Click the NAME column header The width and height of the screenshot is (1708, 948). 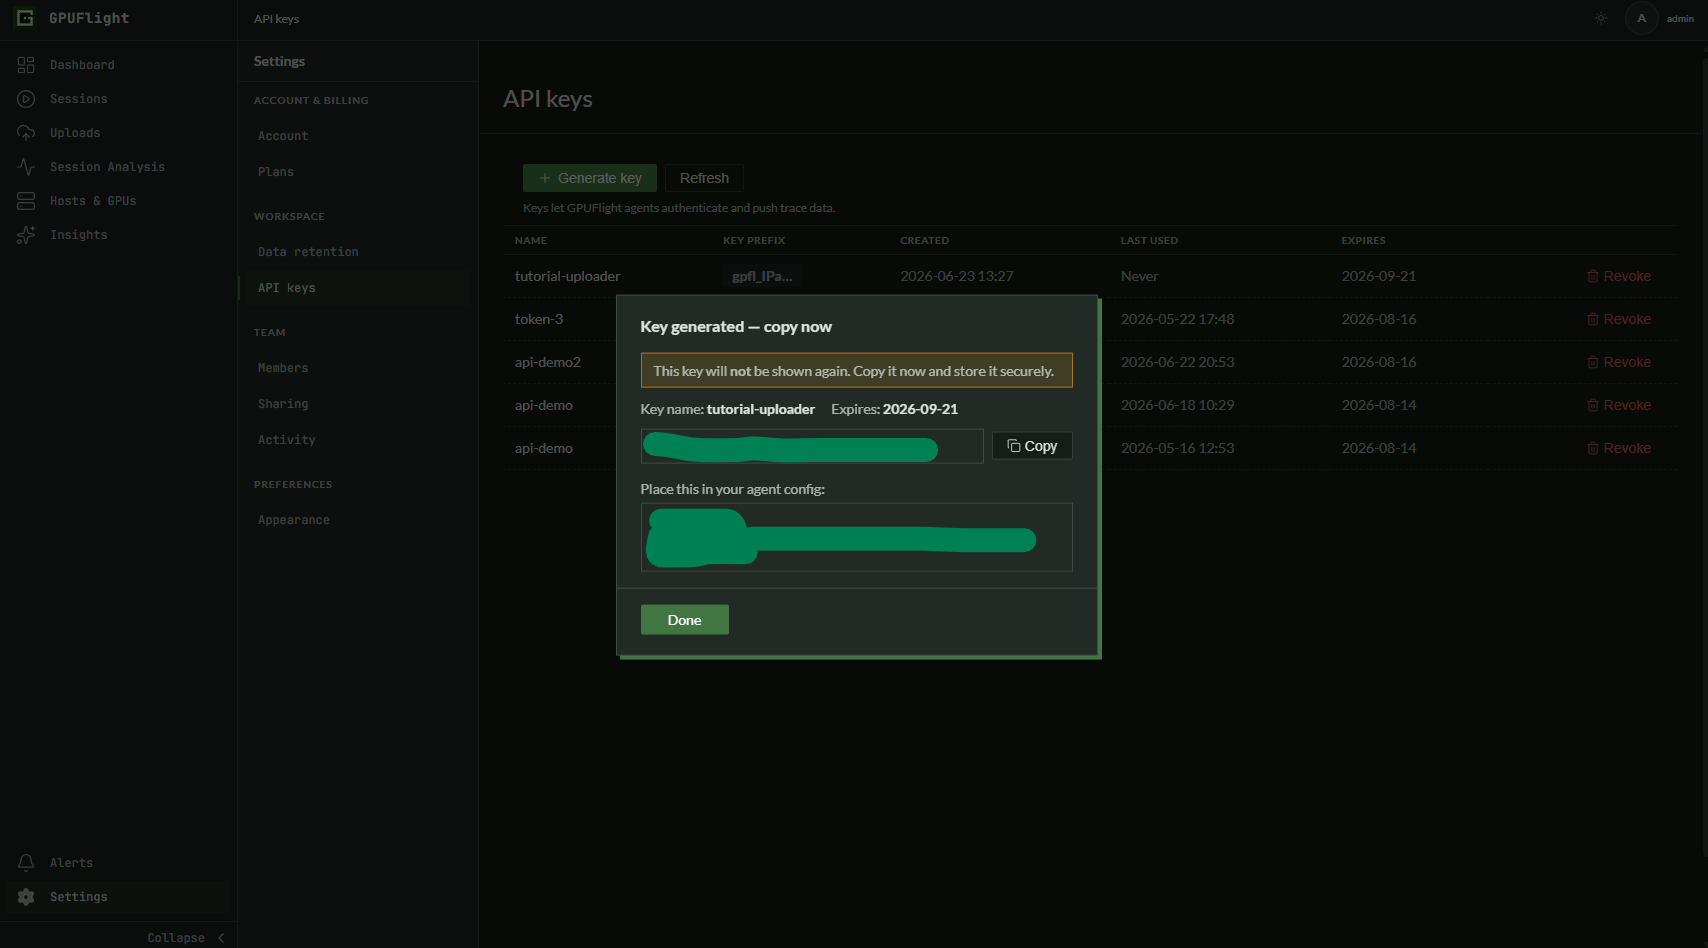click(531, 241)
